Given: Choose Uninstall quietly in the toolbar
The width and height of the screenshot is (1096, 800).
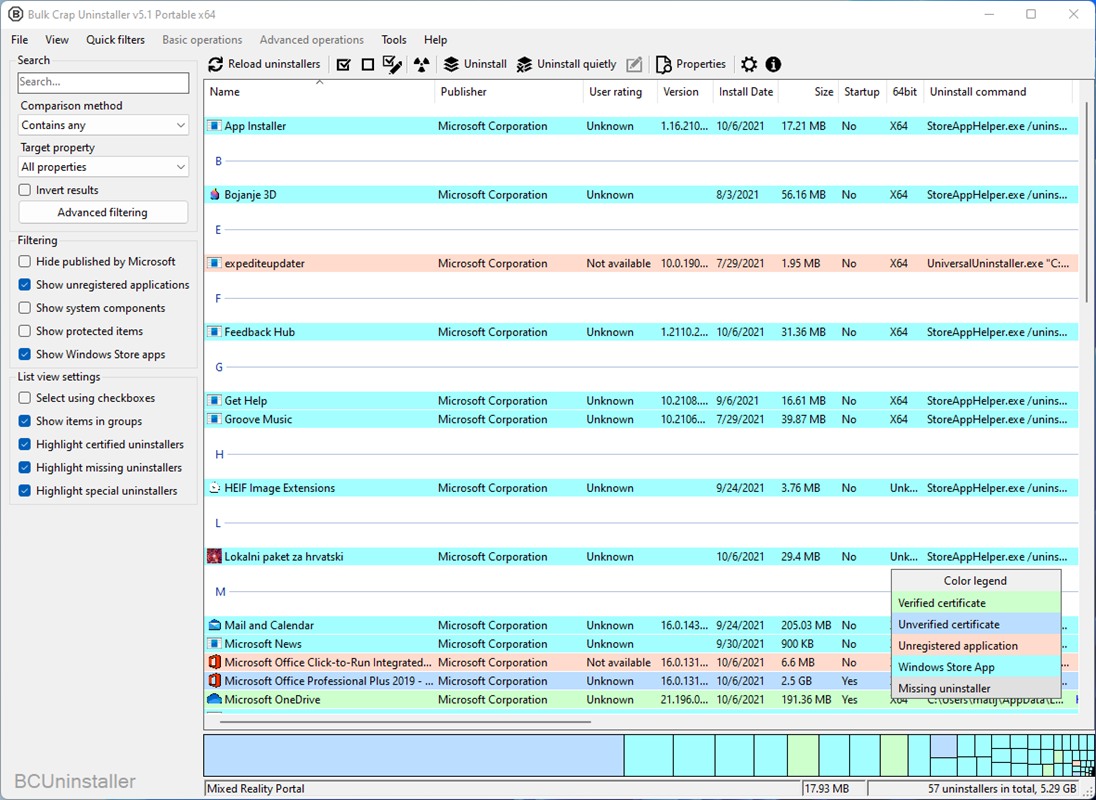Looking at the screenshot, I should [566, 64].
